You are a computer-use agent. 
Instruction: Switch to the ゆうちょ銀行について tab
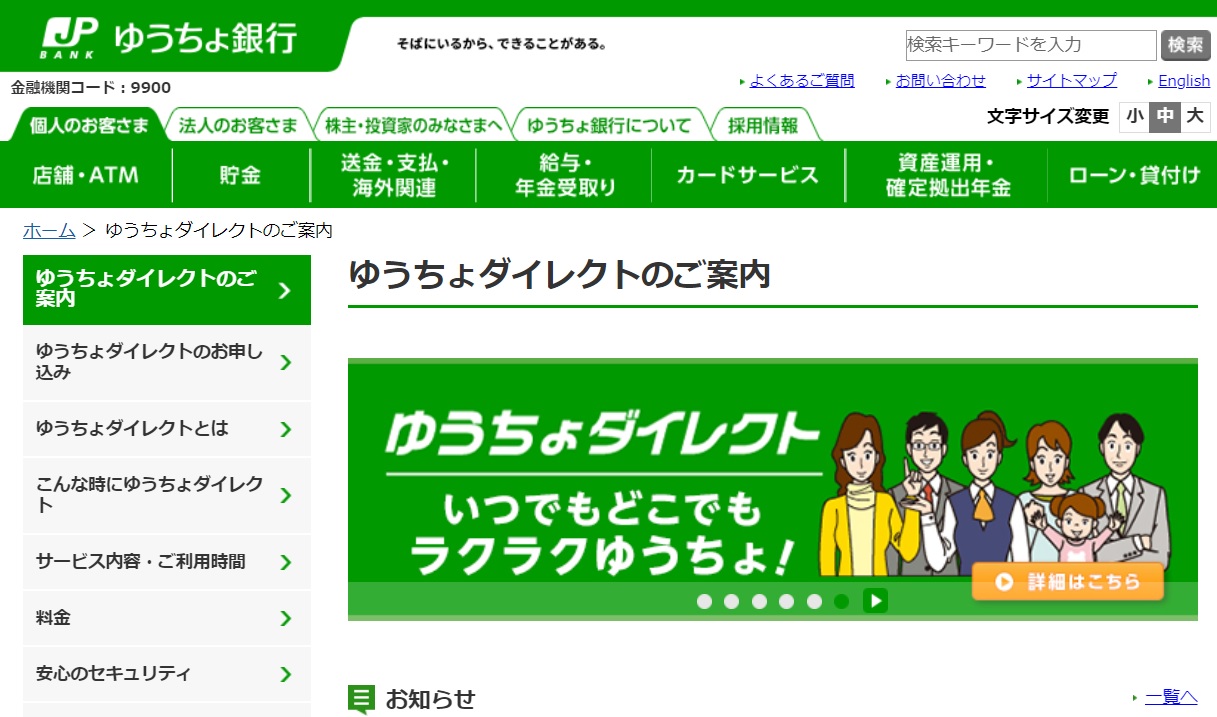(609, 125)
